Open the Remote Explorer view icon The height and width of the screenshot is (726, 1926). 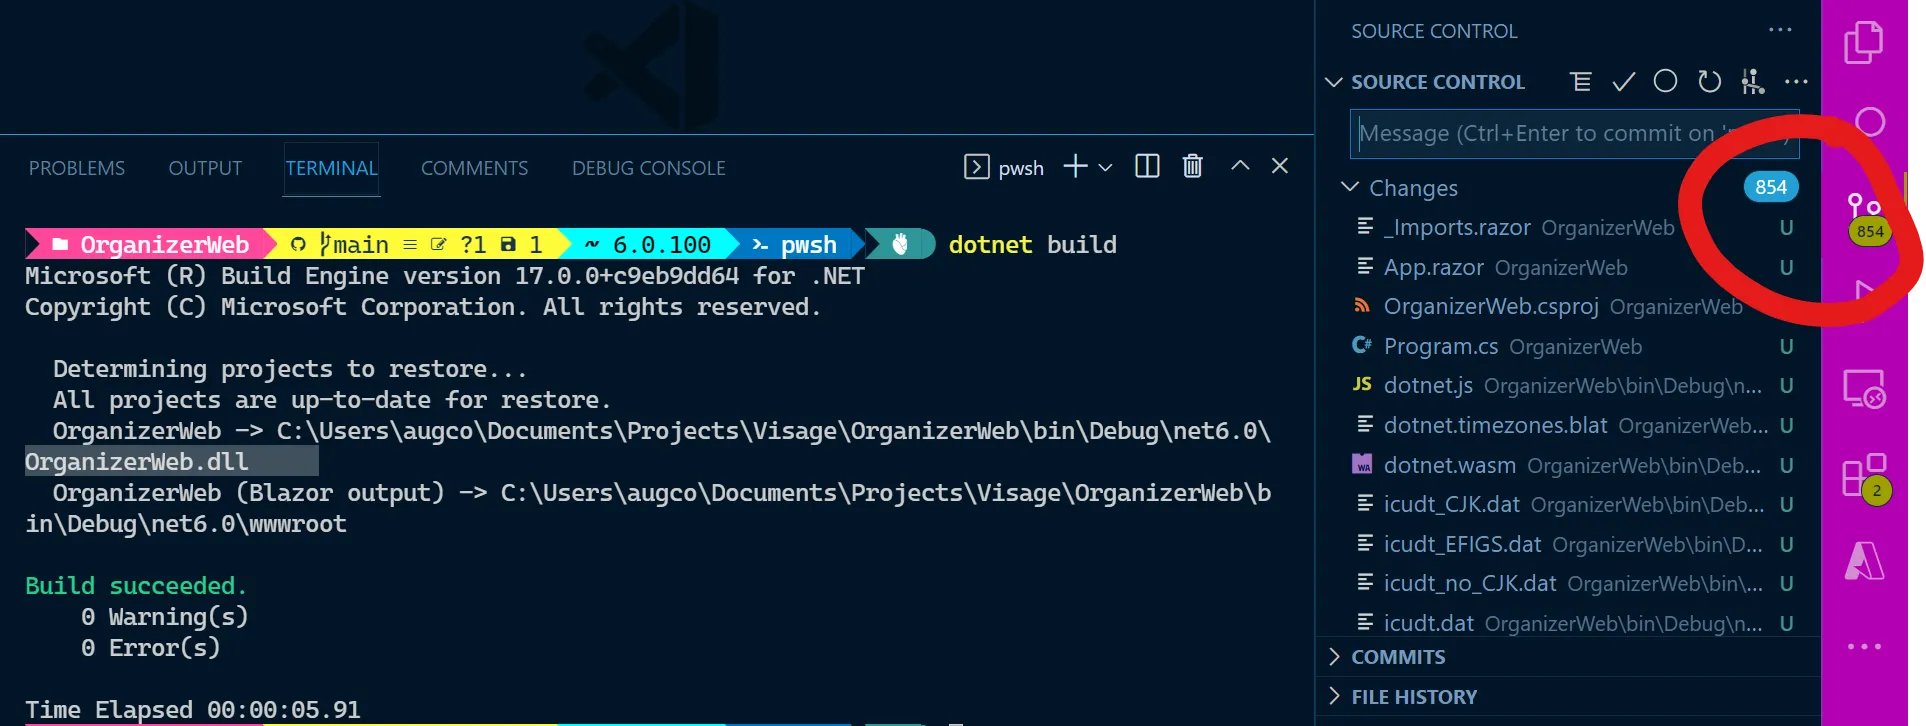click(x=1864, y=389)
